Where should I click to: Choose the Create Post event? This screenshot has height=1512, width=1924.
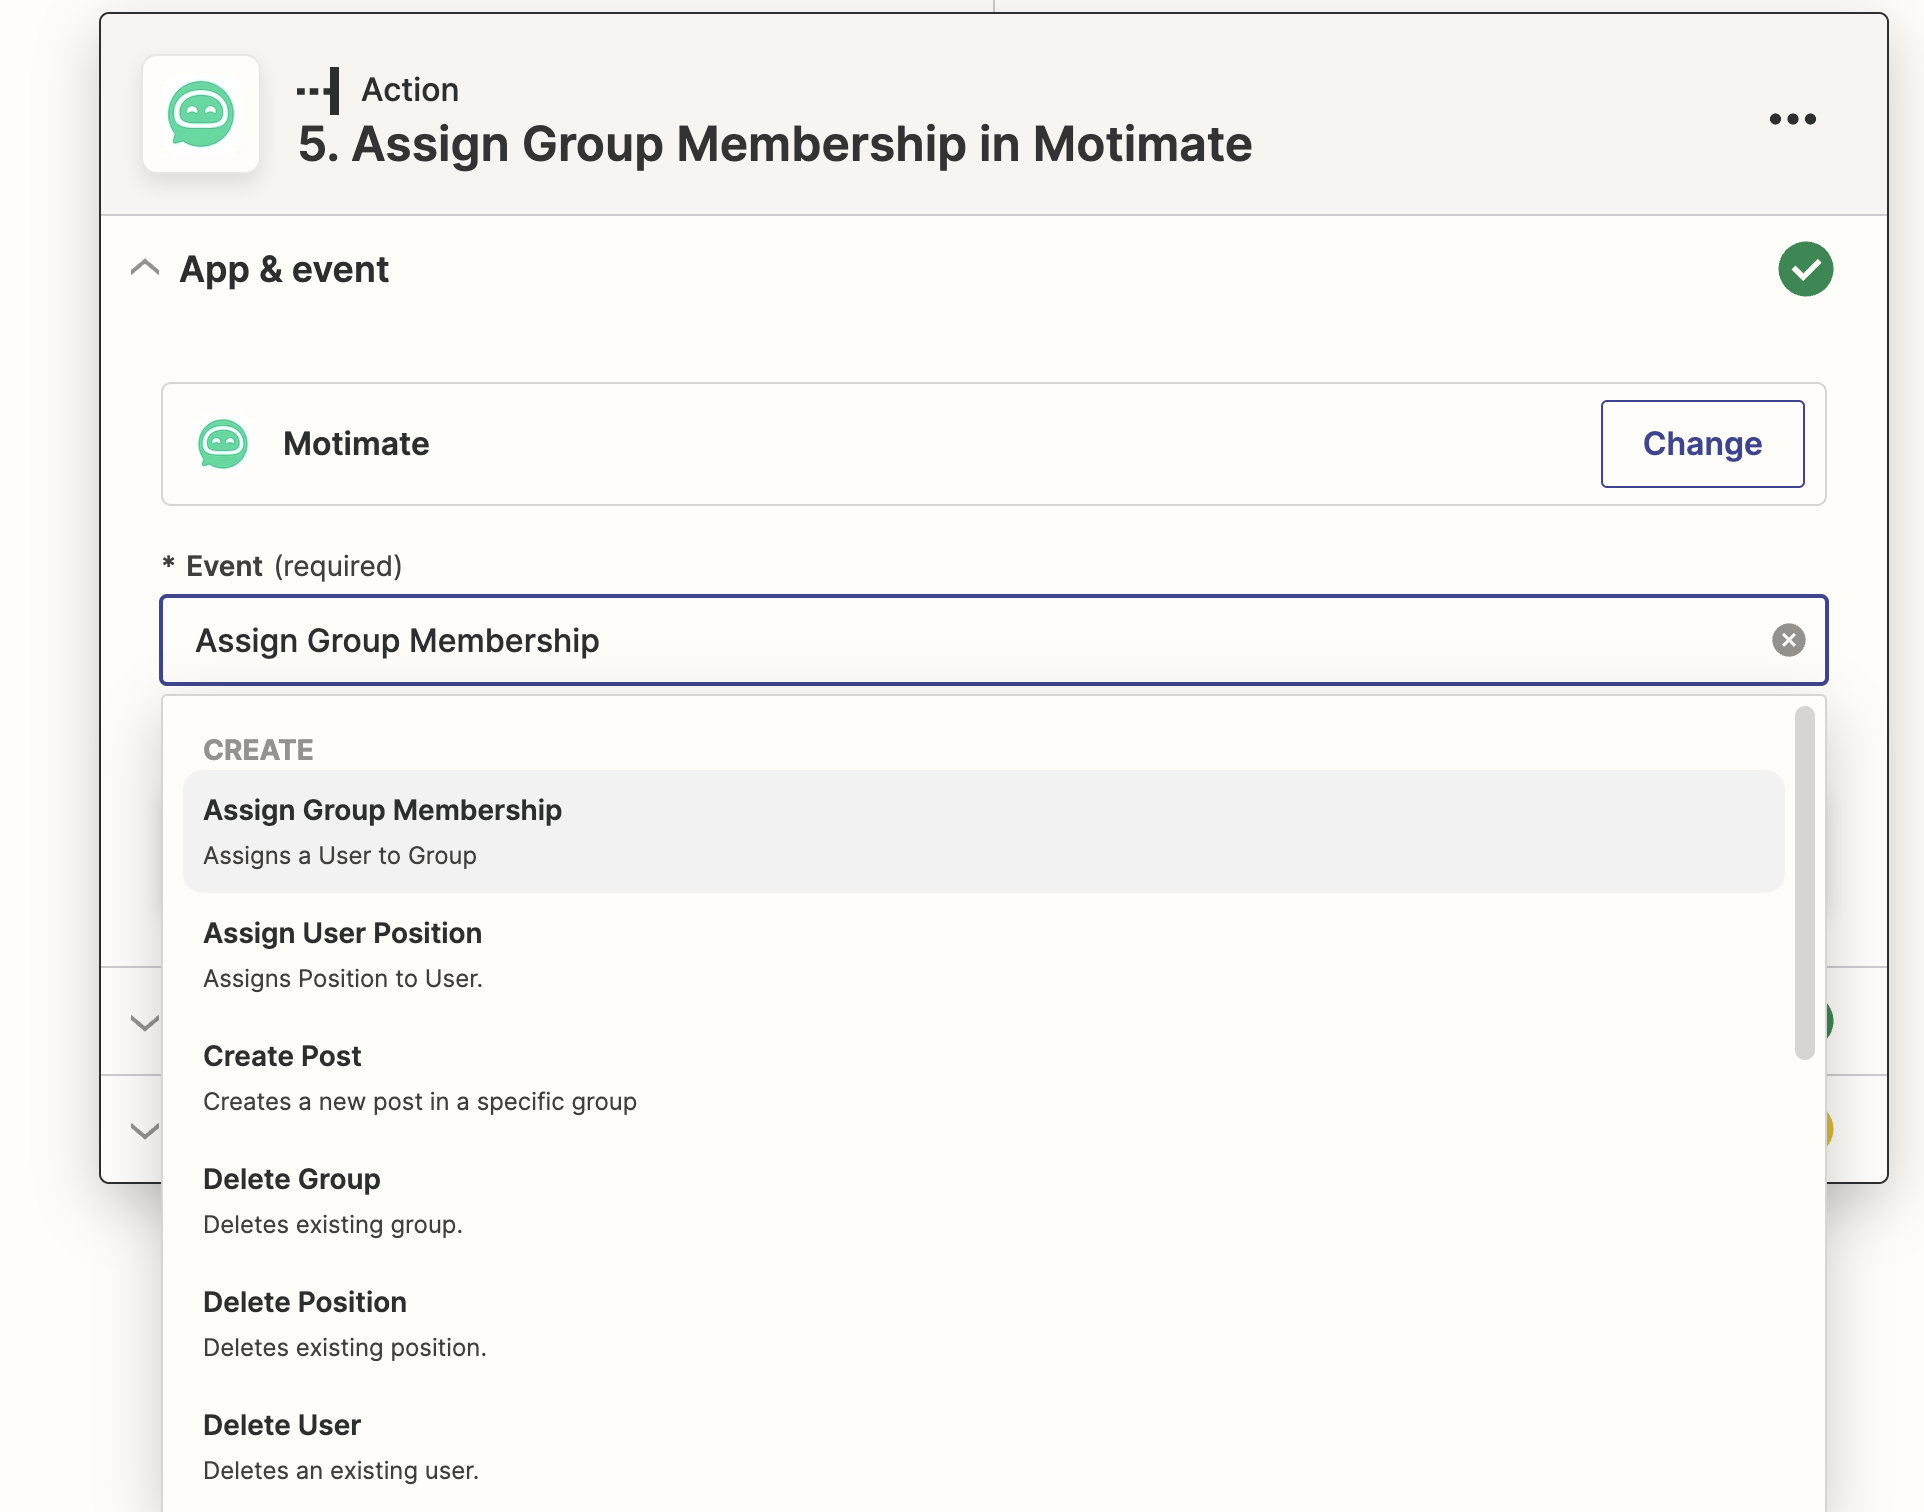[983, 1077]
